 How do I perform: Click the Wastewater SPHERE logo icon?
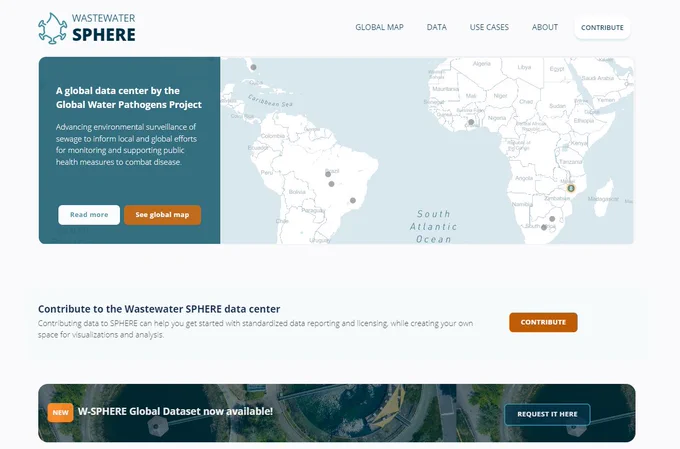pyautogui.click(x=52, y=28)
